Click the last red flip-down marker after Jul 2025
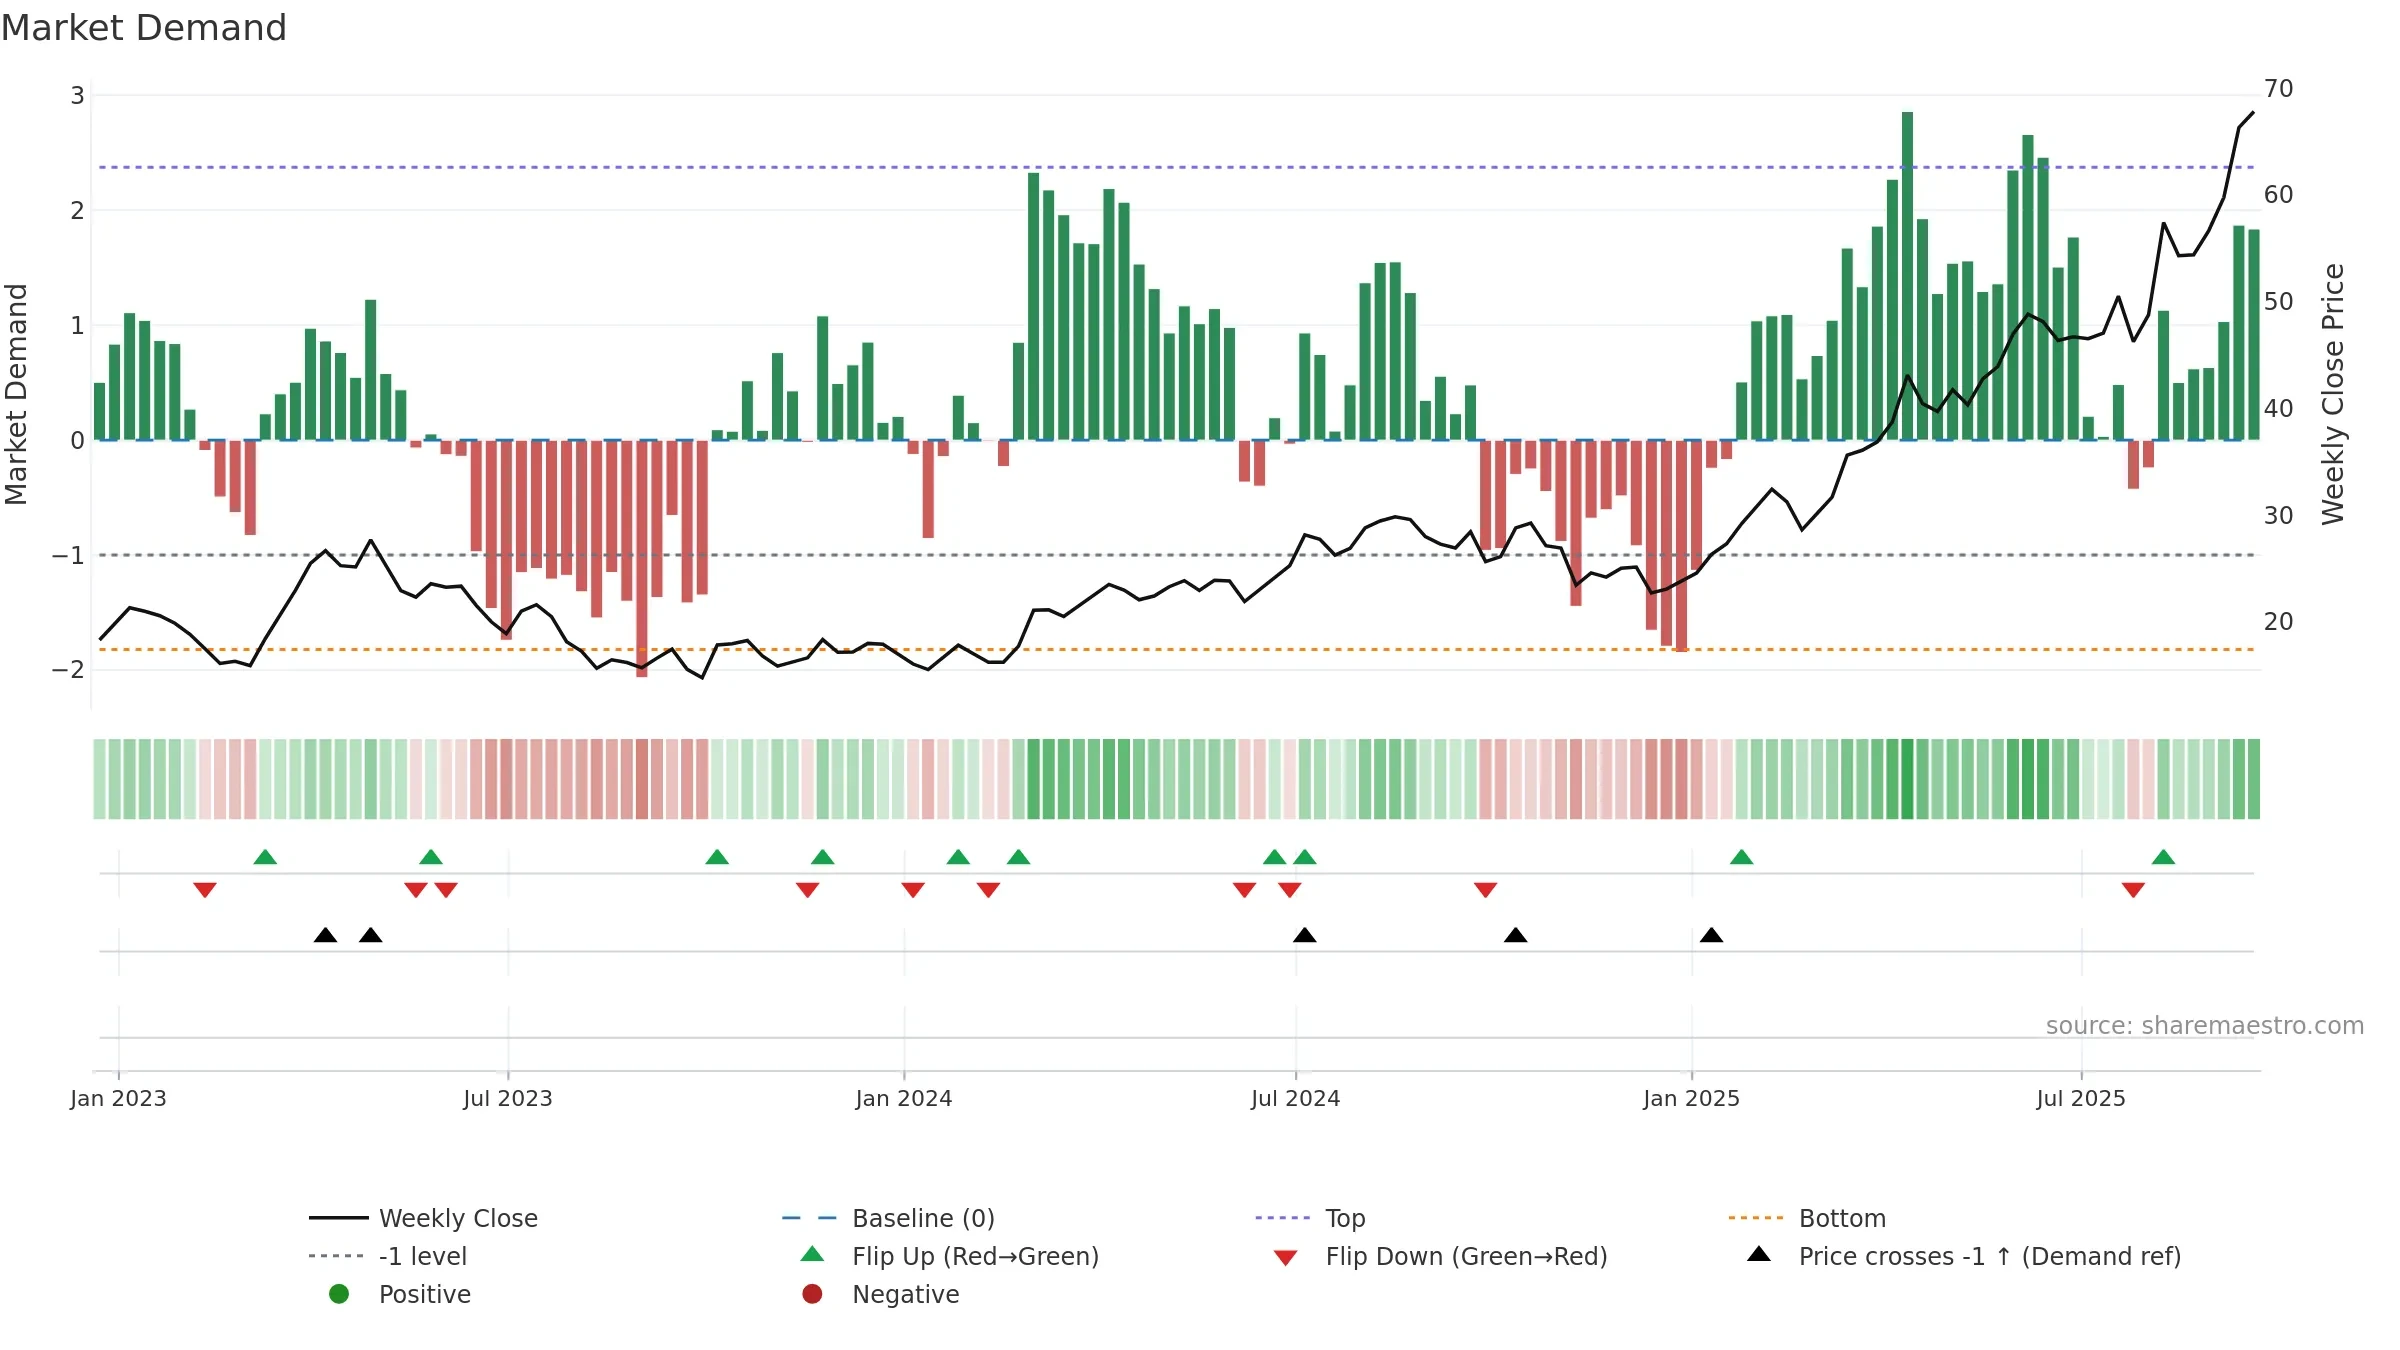Image resolution: width=2400 pixels, height=1350 pixels. (2133, 890)
